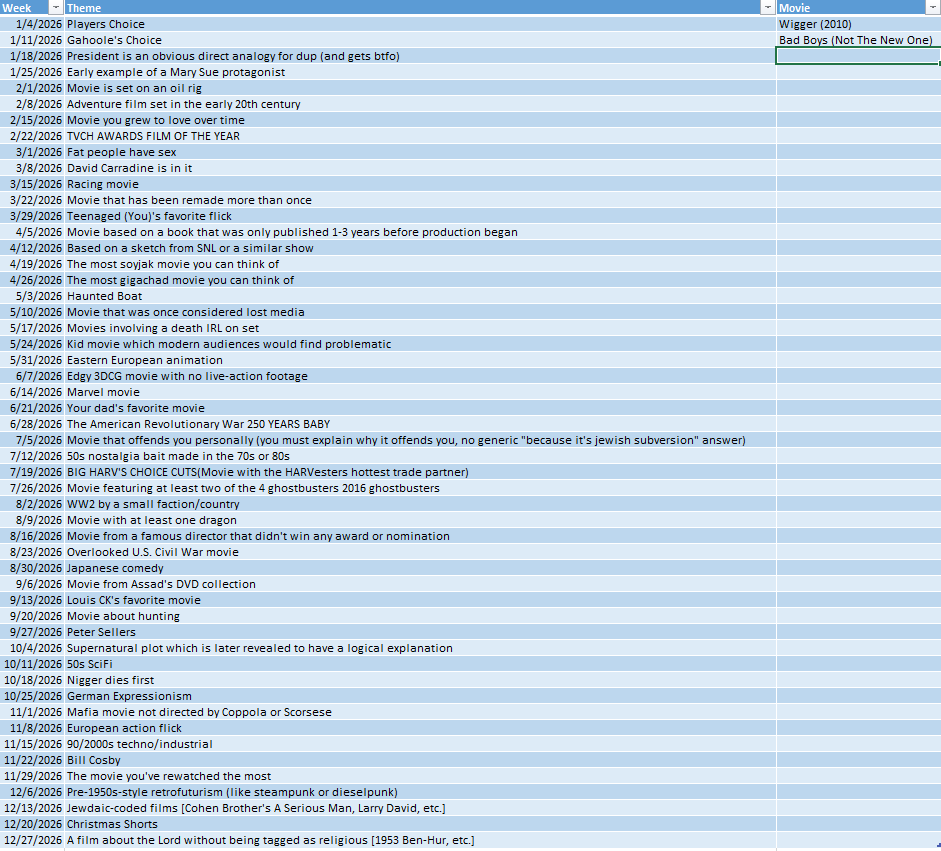Viewport: 941px width, 851px height.
Task: Select the "German Expressionism" cell
Action: [129, 696]
